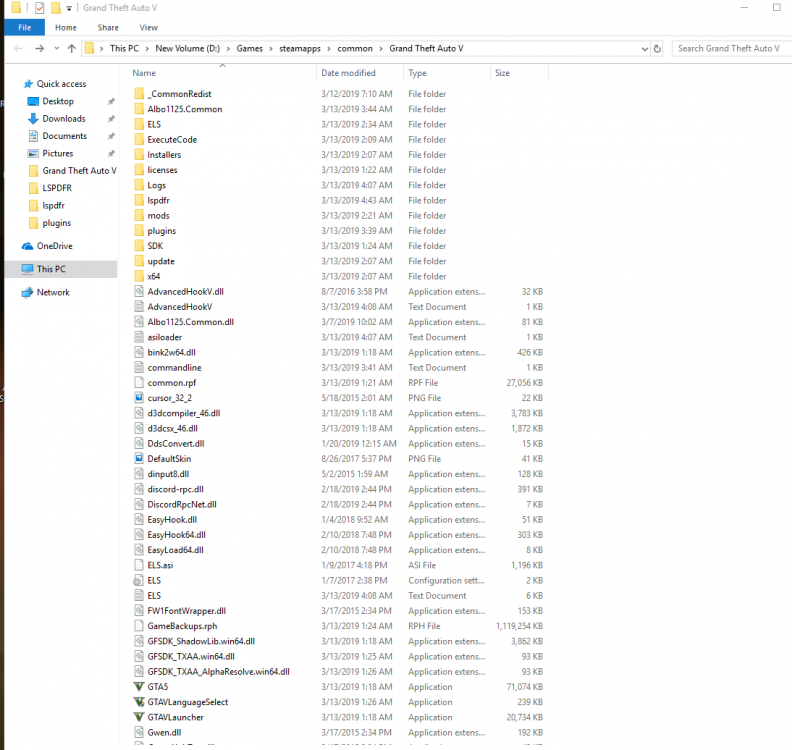Click the update folder icon
792x750 pixels.
[x=139, y=261]
